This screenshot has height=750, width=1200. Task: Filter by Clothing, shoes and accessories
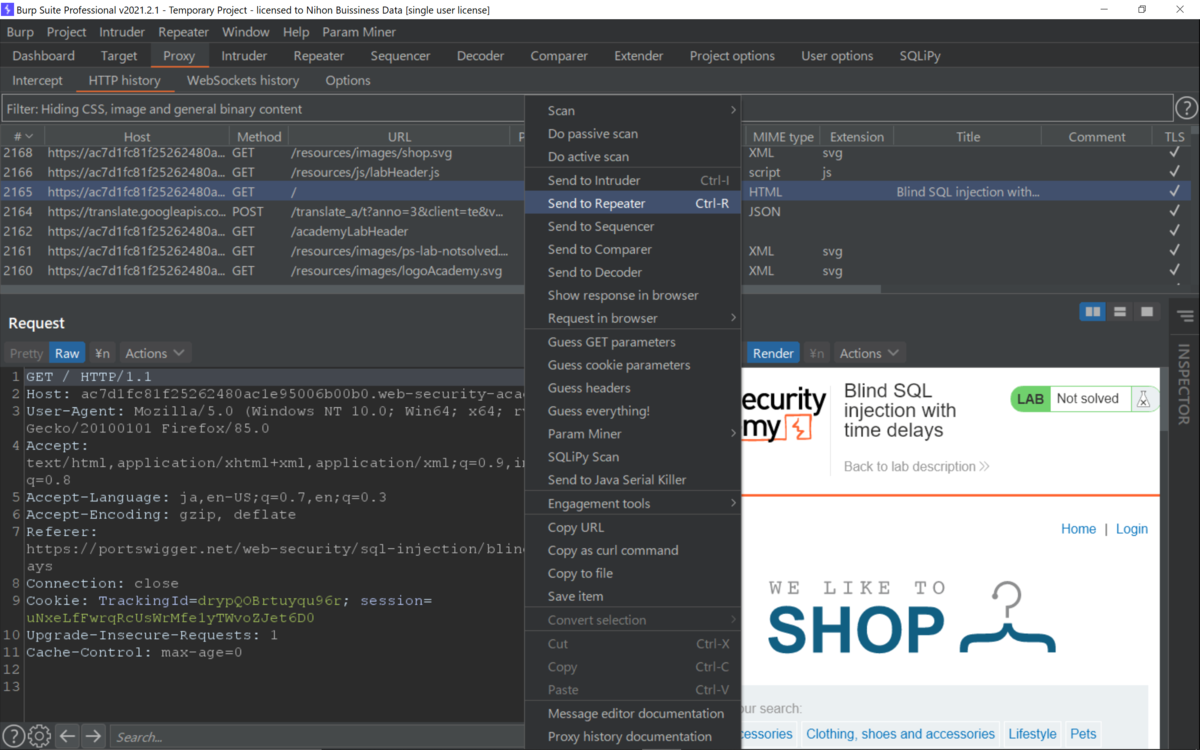(x=900, y=734)
